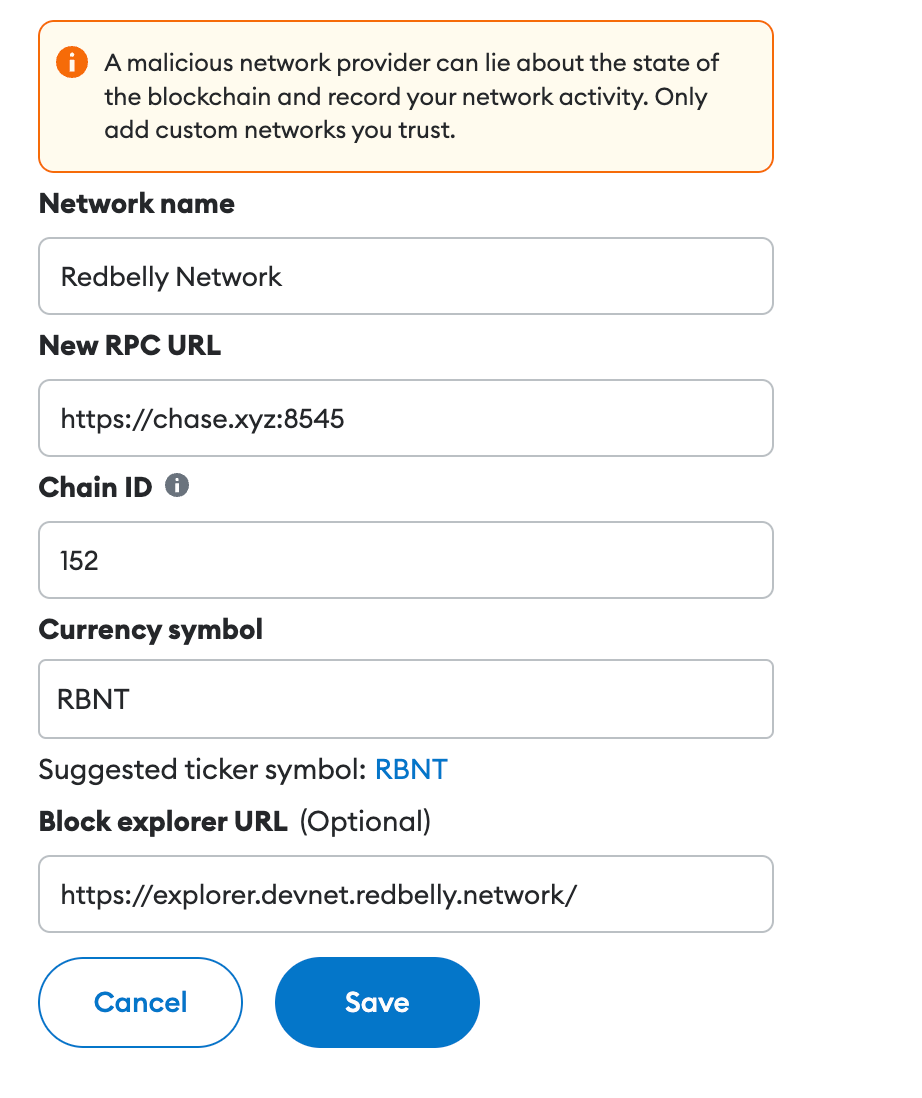Click the 'Block explorer URL' label
This screenshot has width=922, height=1098.
coord(163,821)
